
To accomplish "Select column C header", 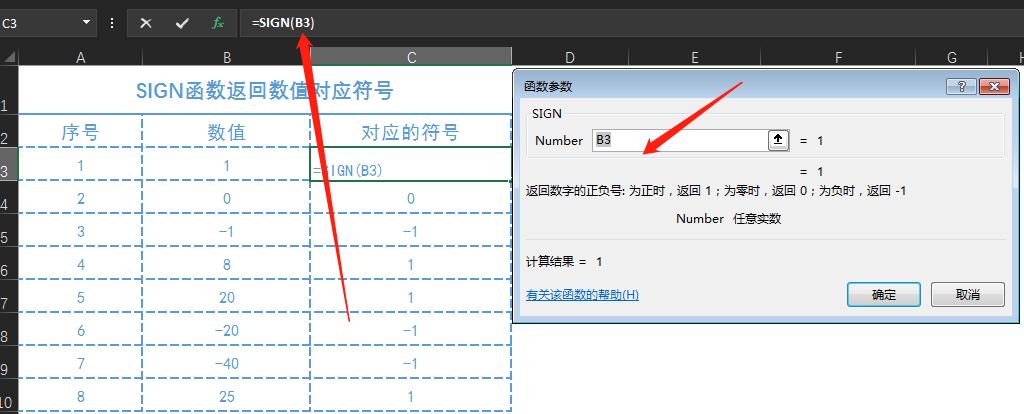I will pyautogui.click(x=411, y=57).
